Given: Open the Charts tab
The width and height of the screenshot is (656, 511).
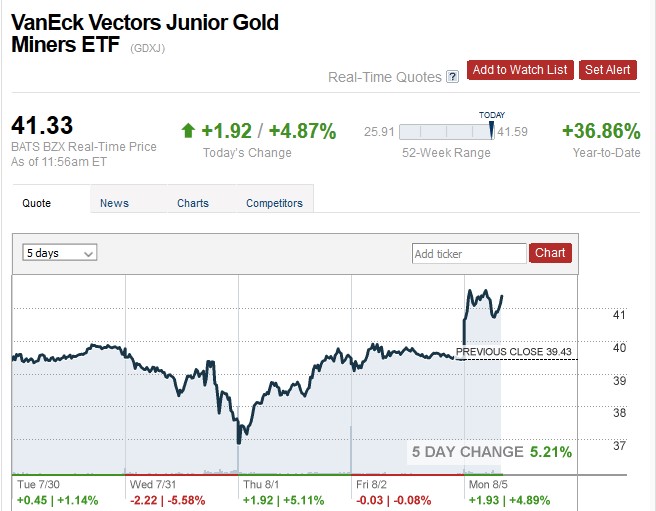Looking at the screenshot, I should pos(193,203).
